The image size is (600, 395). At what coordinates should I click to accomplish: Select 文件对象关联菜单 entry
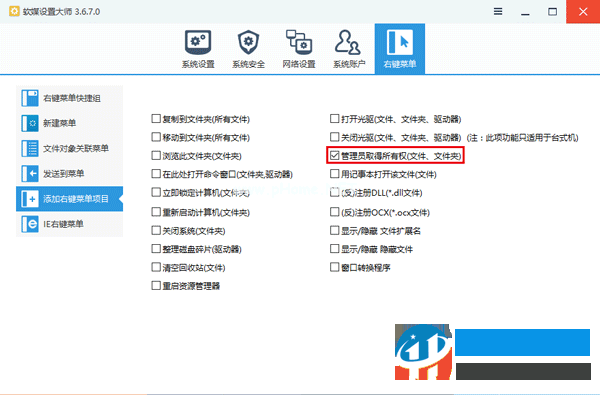click(x=69, y=149)
